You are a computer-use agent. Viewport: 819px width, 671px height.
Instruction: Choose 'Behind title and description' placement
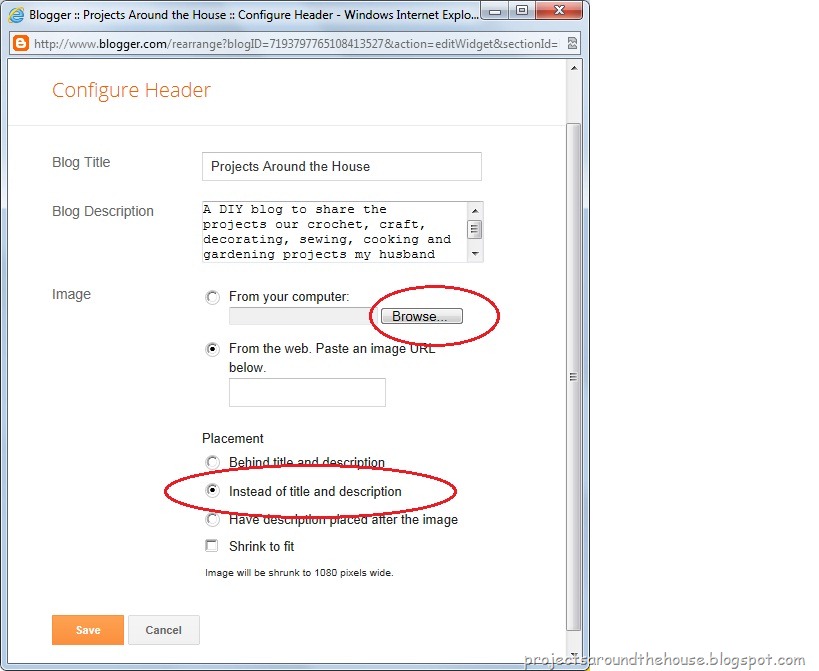(212, 462)
